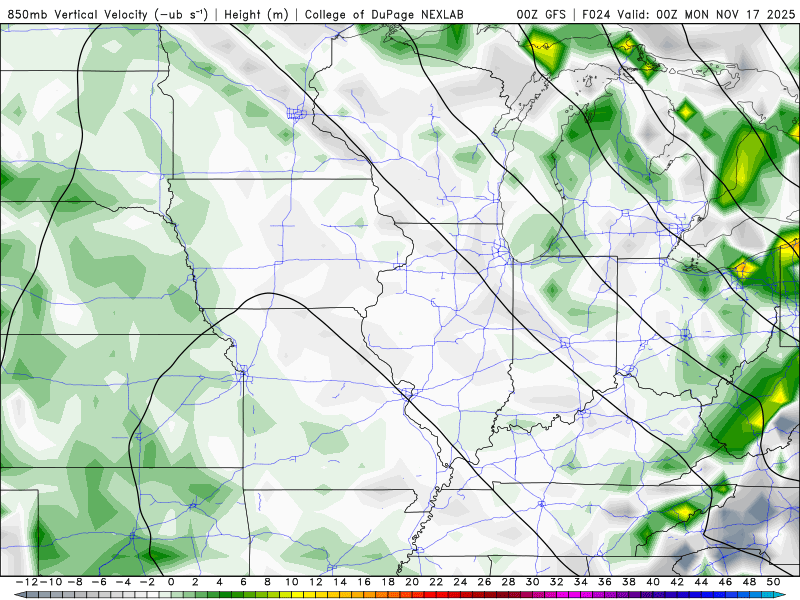This screenshot has width=800, height=600.
Task: Select the -6 value on the color scale
Action: [x=99, y=582]
